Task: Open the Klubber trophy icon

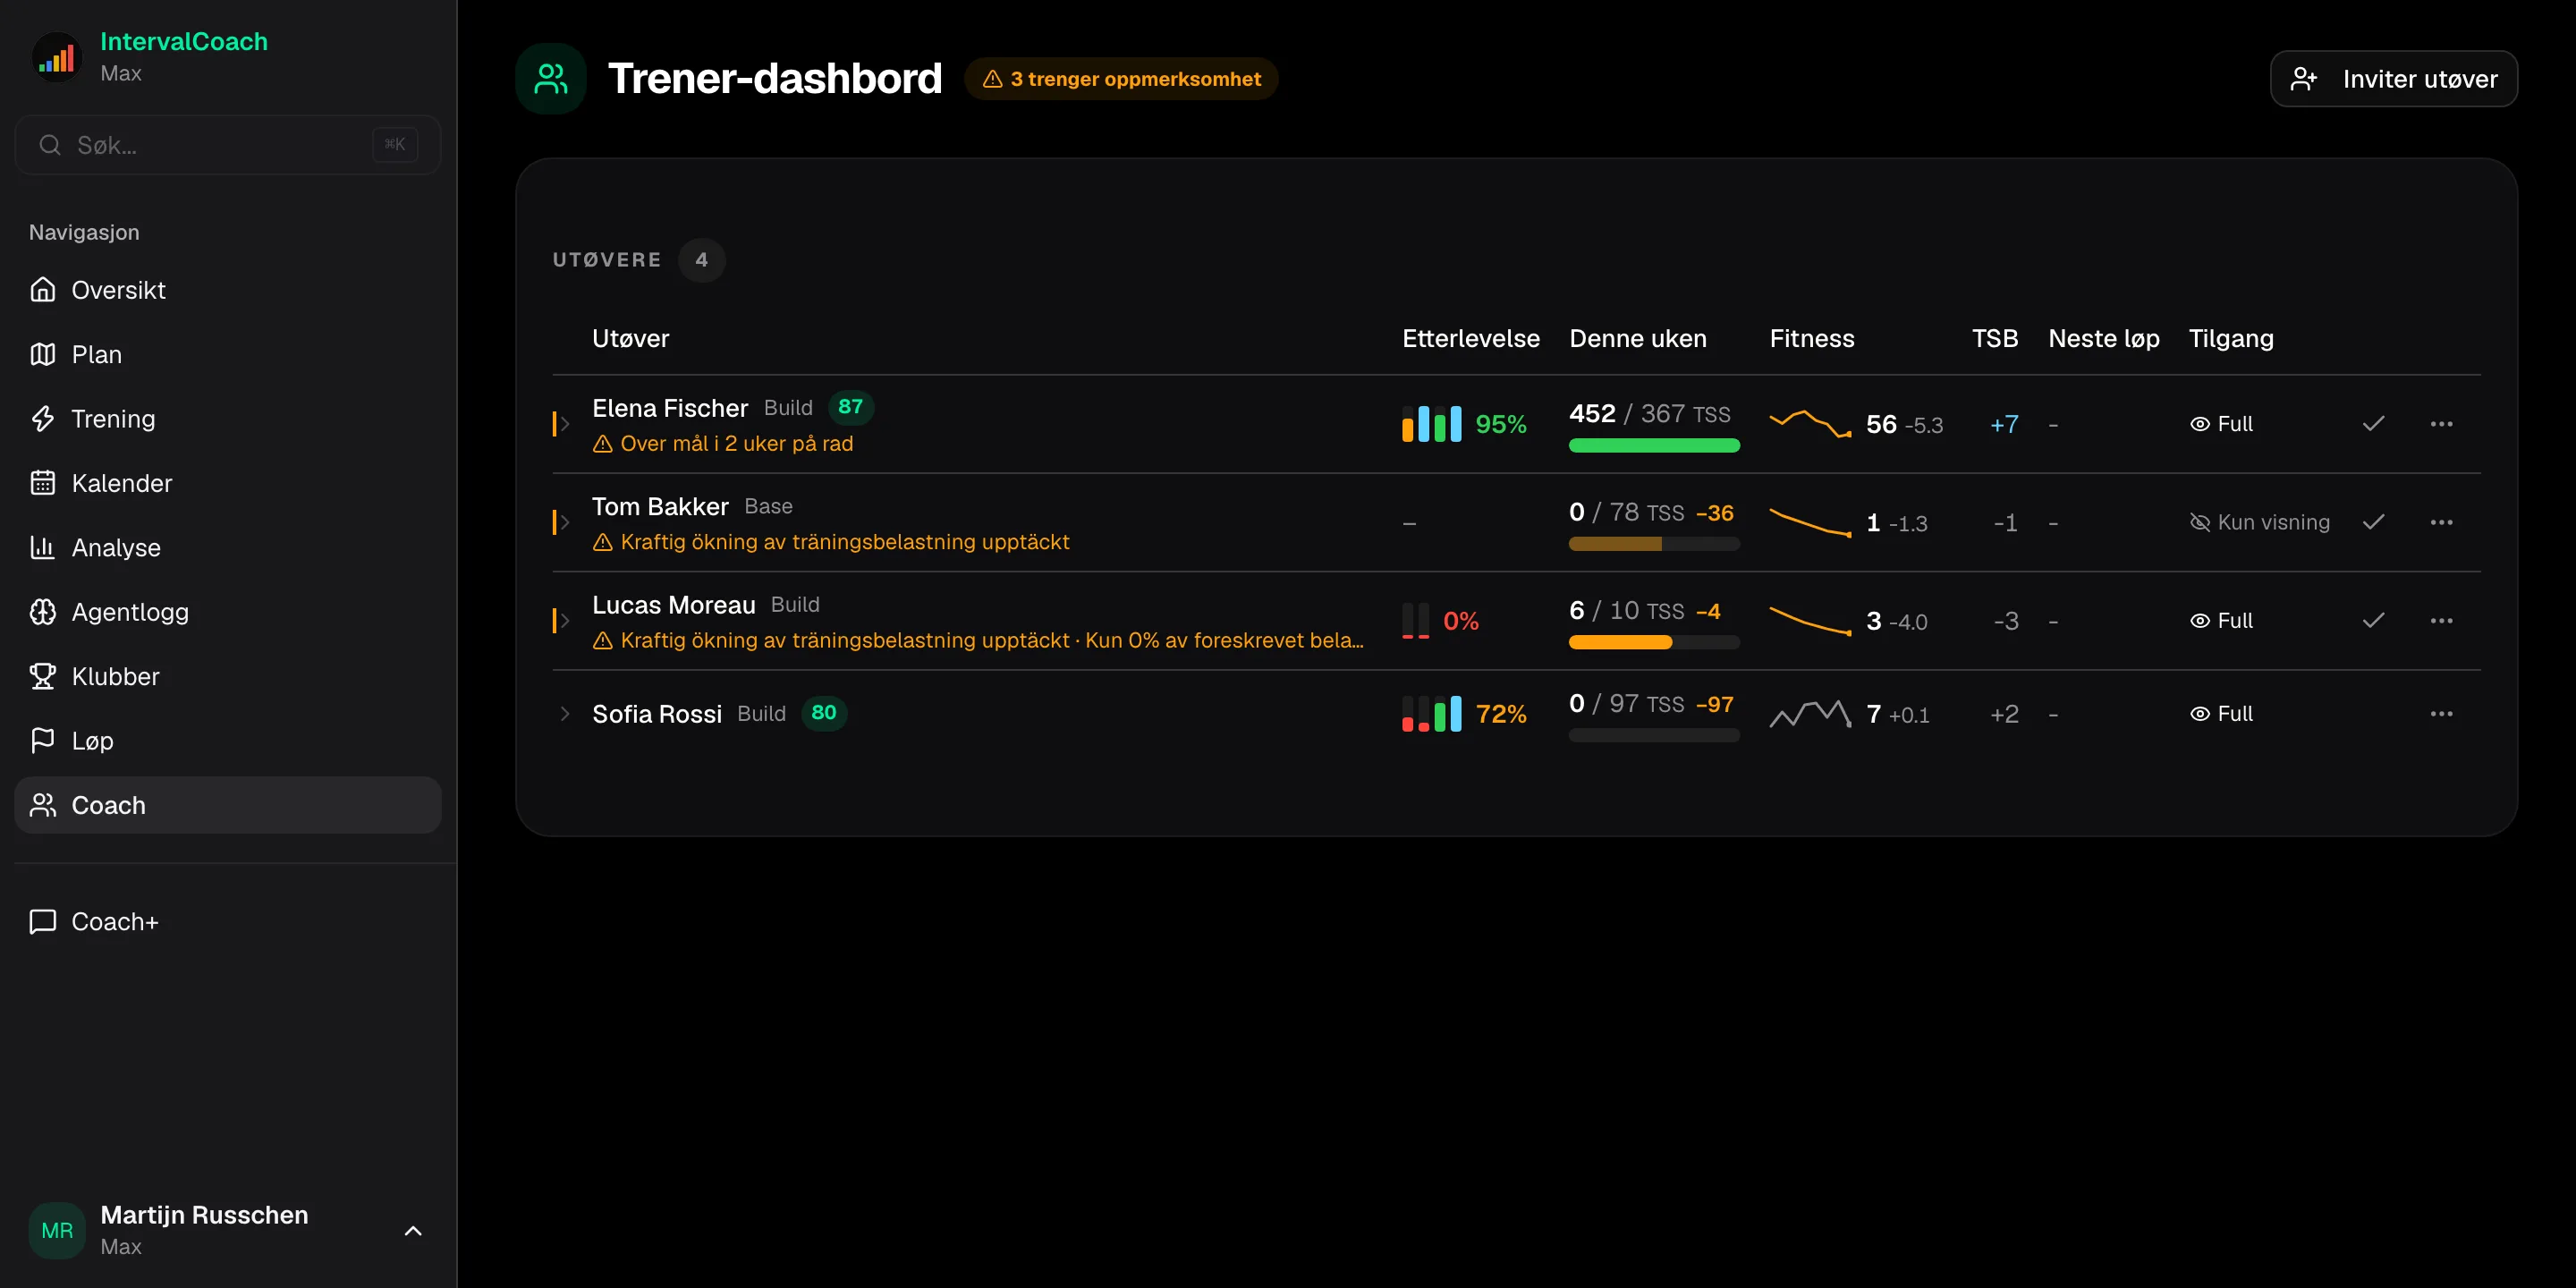Action: (42, 676)
